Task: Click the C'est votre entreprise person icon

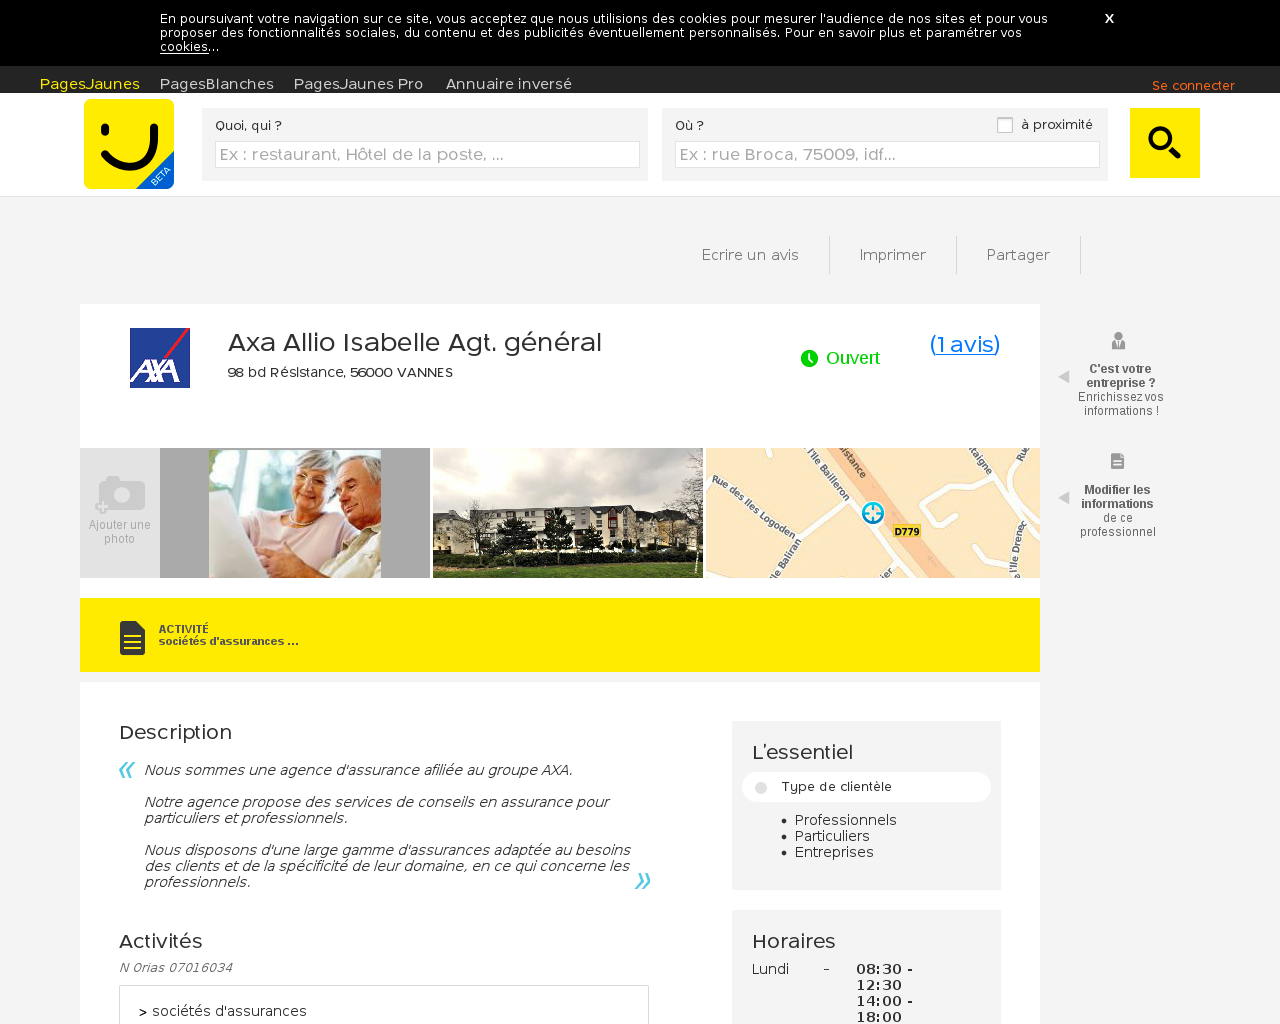Action: point(1118,341)
